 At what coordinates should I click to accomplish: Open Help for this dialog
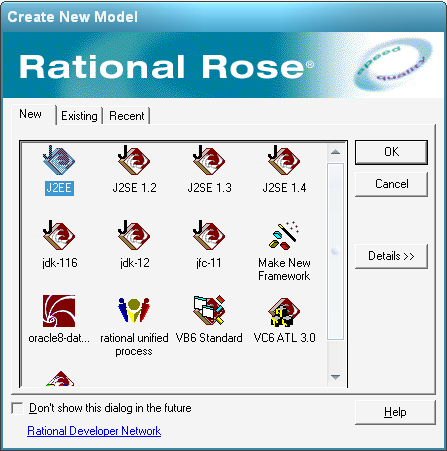(395, 412)
